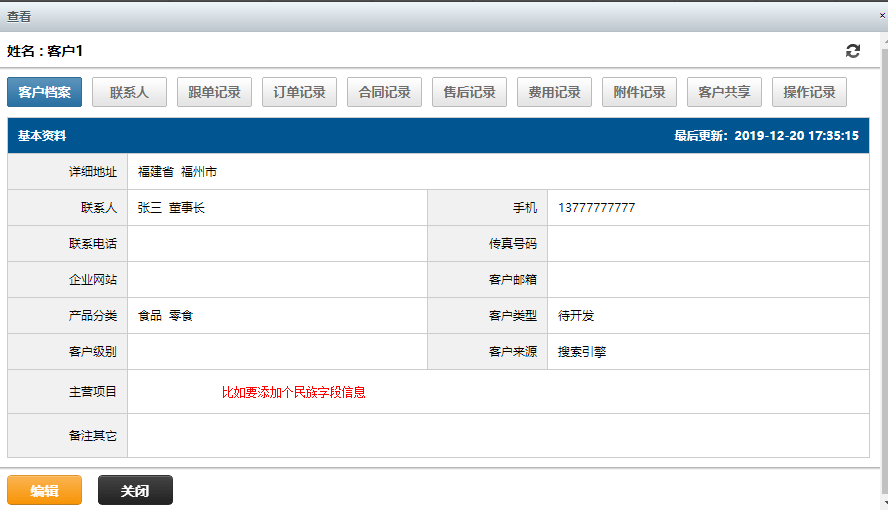The width and height of the screenshot is (888, 510).
Task: Click the 客户邮箱 label
Action: pos(513,280)
